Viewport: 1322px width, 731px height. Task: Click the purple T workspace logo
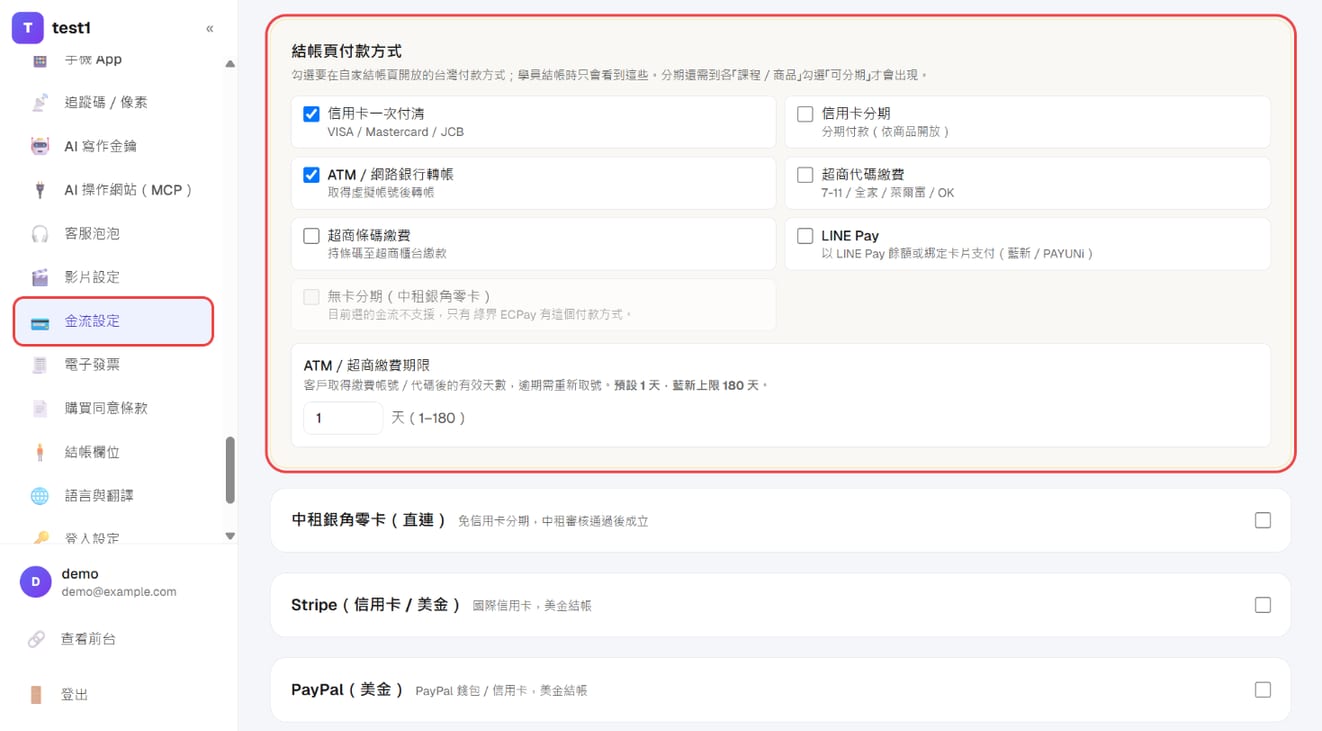tap(27, 28)
